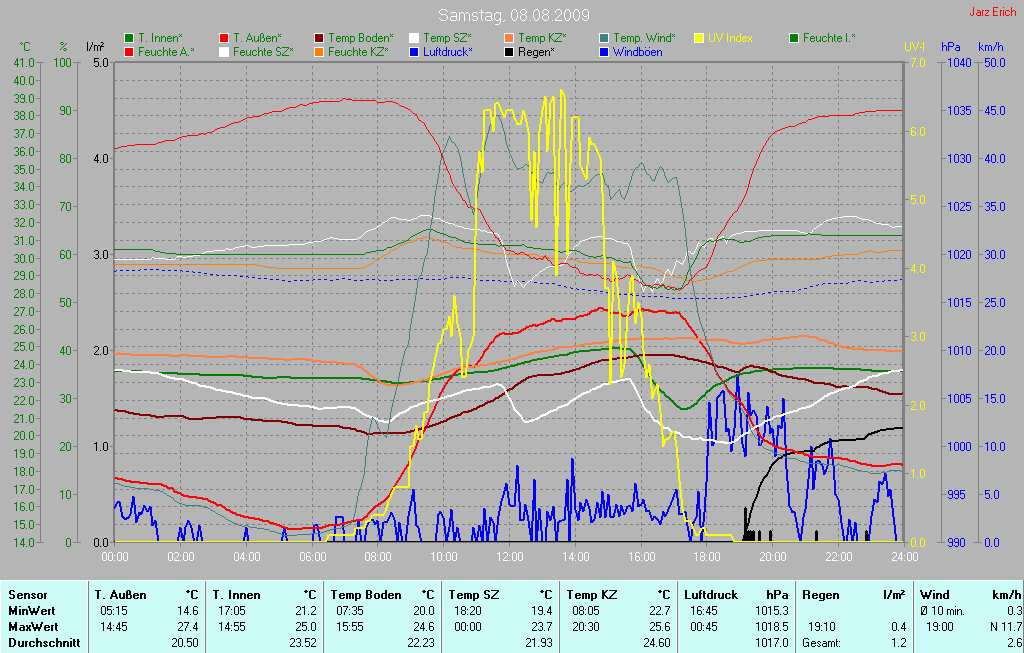Click the km/h wind axis unit label
Screen dimensions: 1024x653
pos(991,47)
